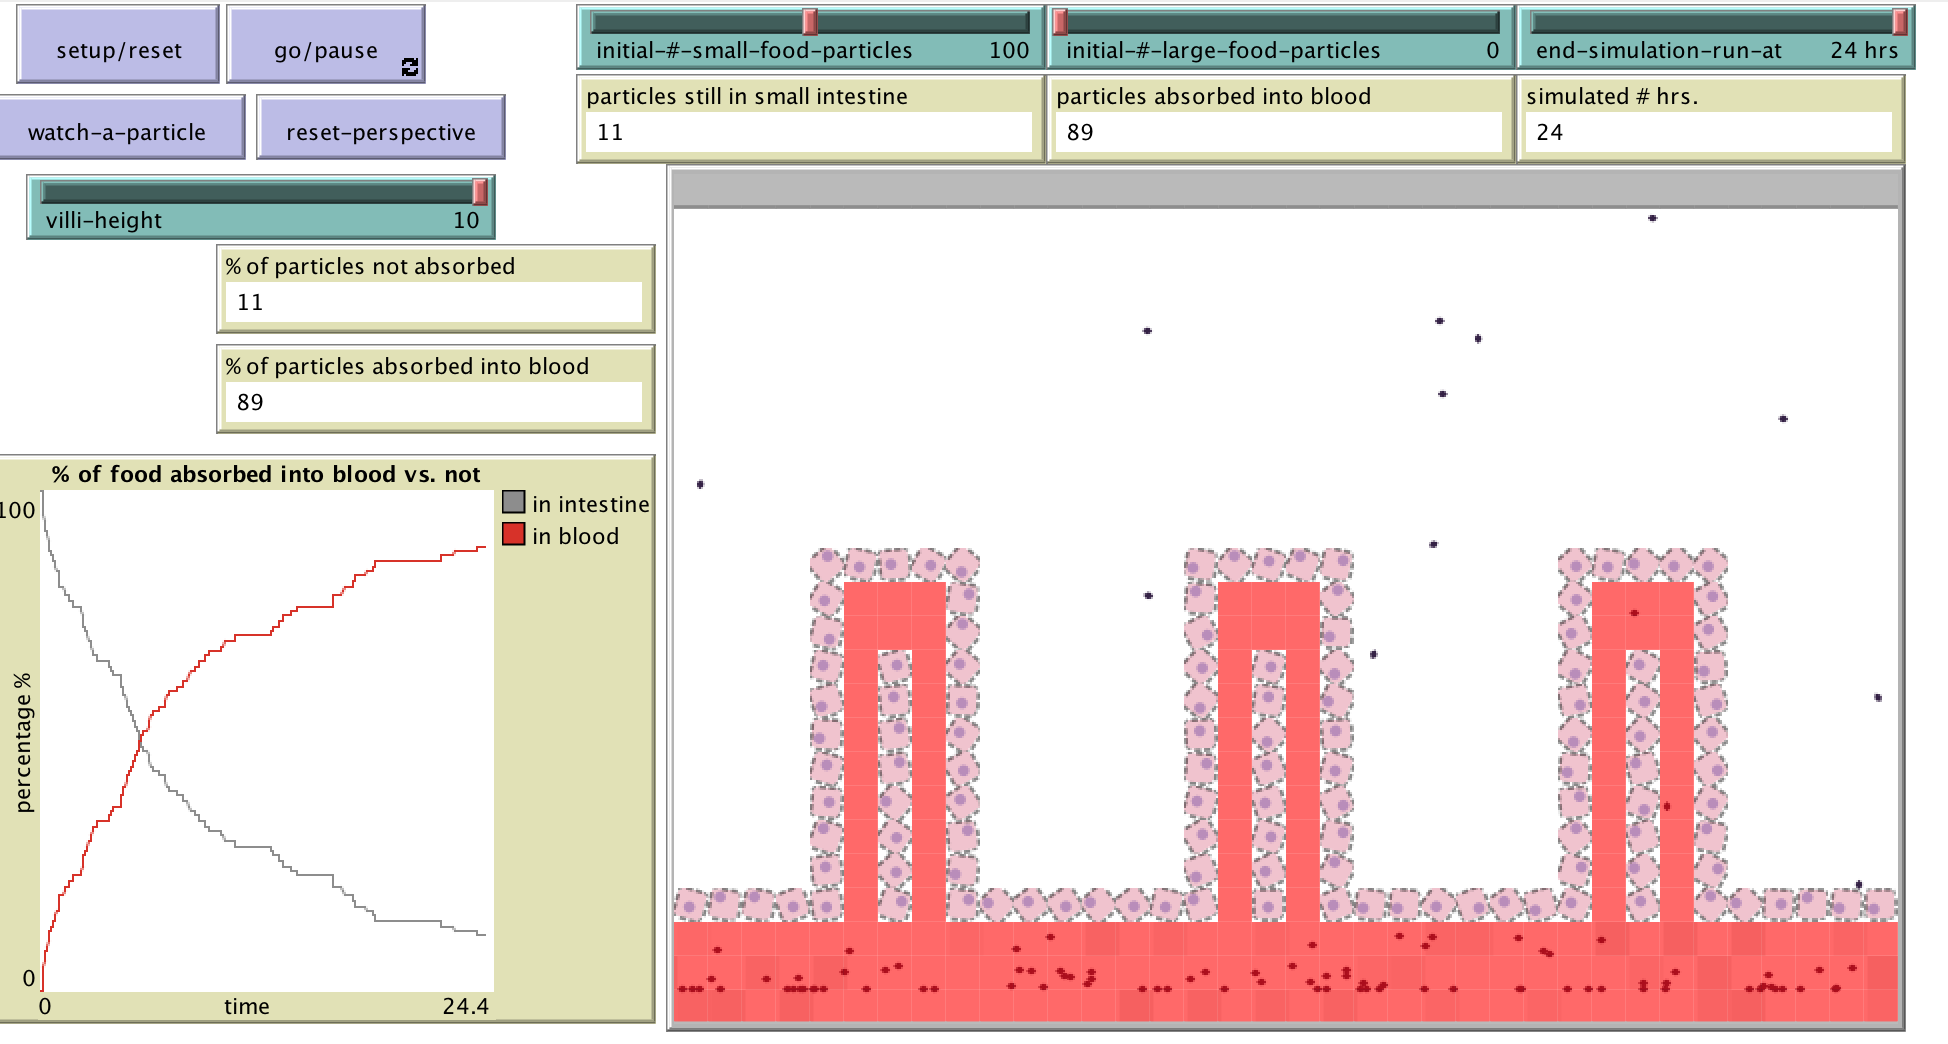Screen dimensions: 1948x1044
Task: Click the '% of particles not absorbed' value field
Action: click(433, 301)
